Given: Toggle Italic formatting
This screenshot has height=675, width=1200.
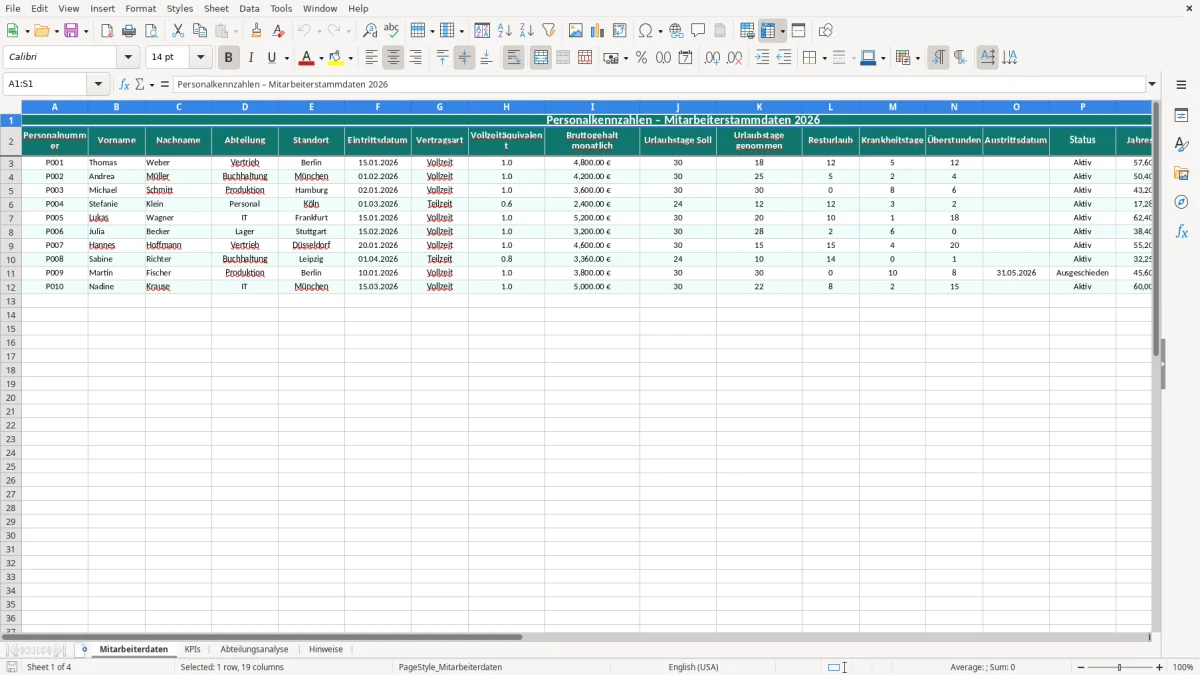Looking at the screenshot, I should pos(250,58).
